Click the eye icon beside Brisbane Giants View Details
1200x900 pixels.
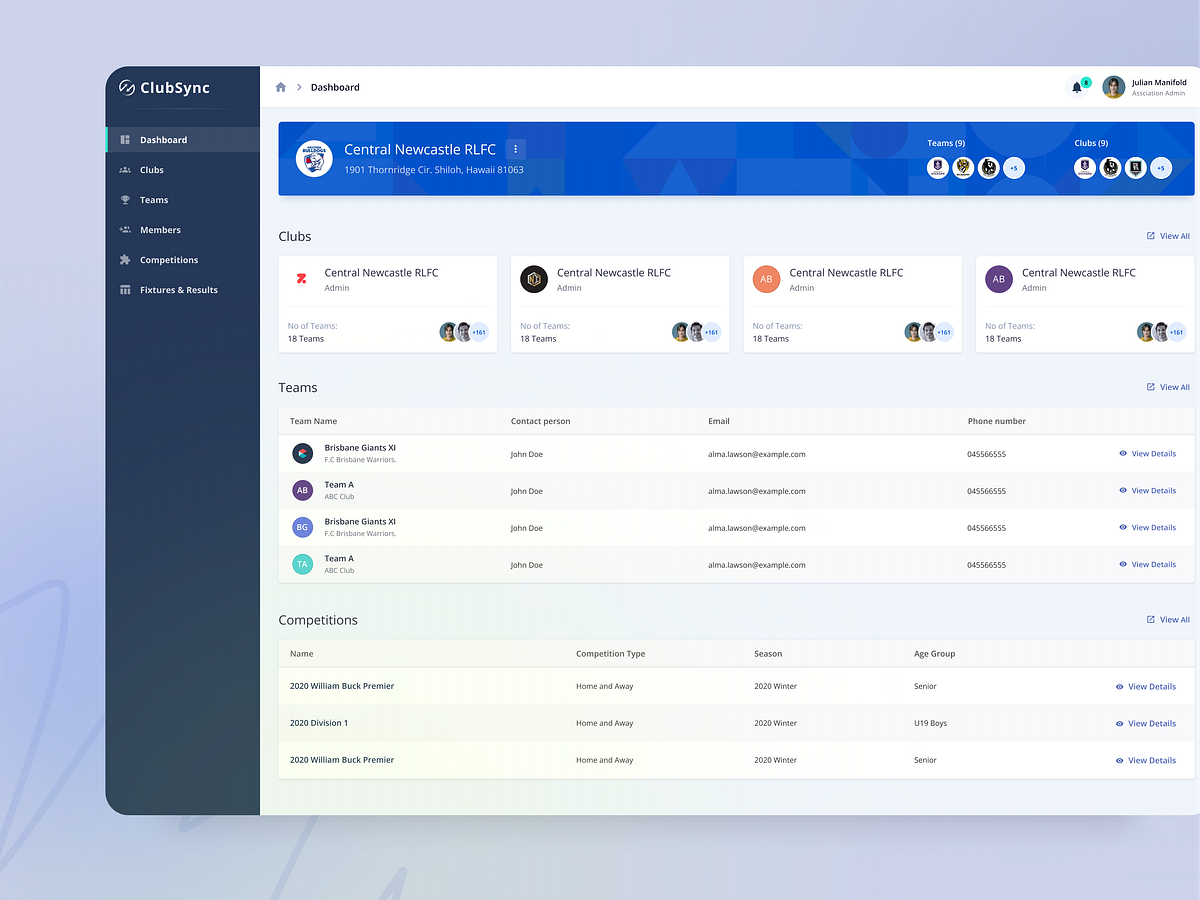(1122, 453)
